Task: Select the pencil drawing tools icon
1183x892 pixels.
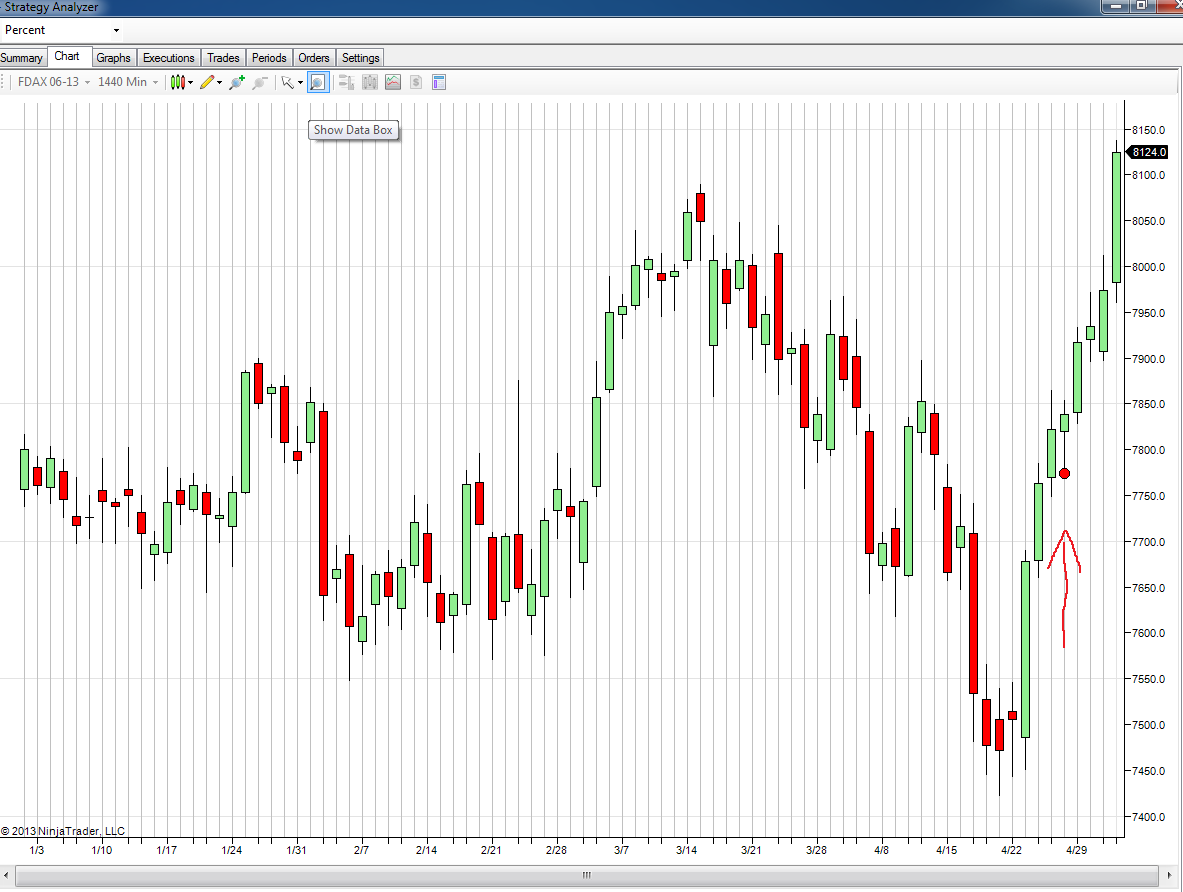Action: [x=207, y=82]
